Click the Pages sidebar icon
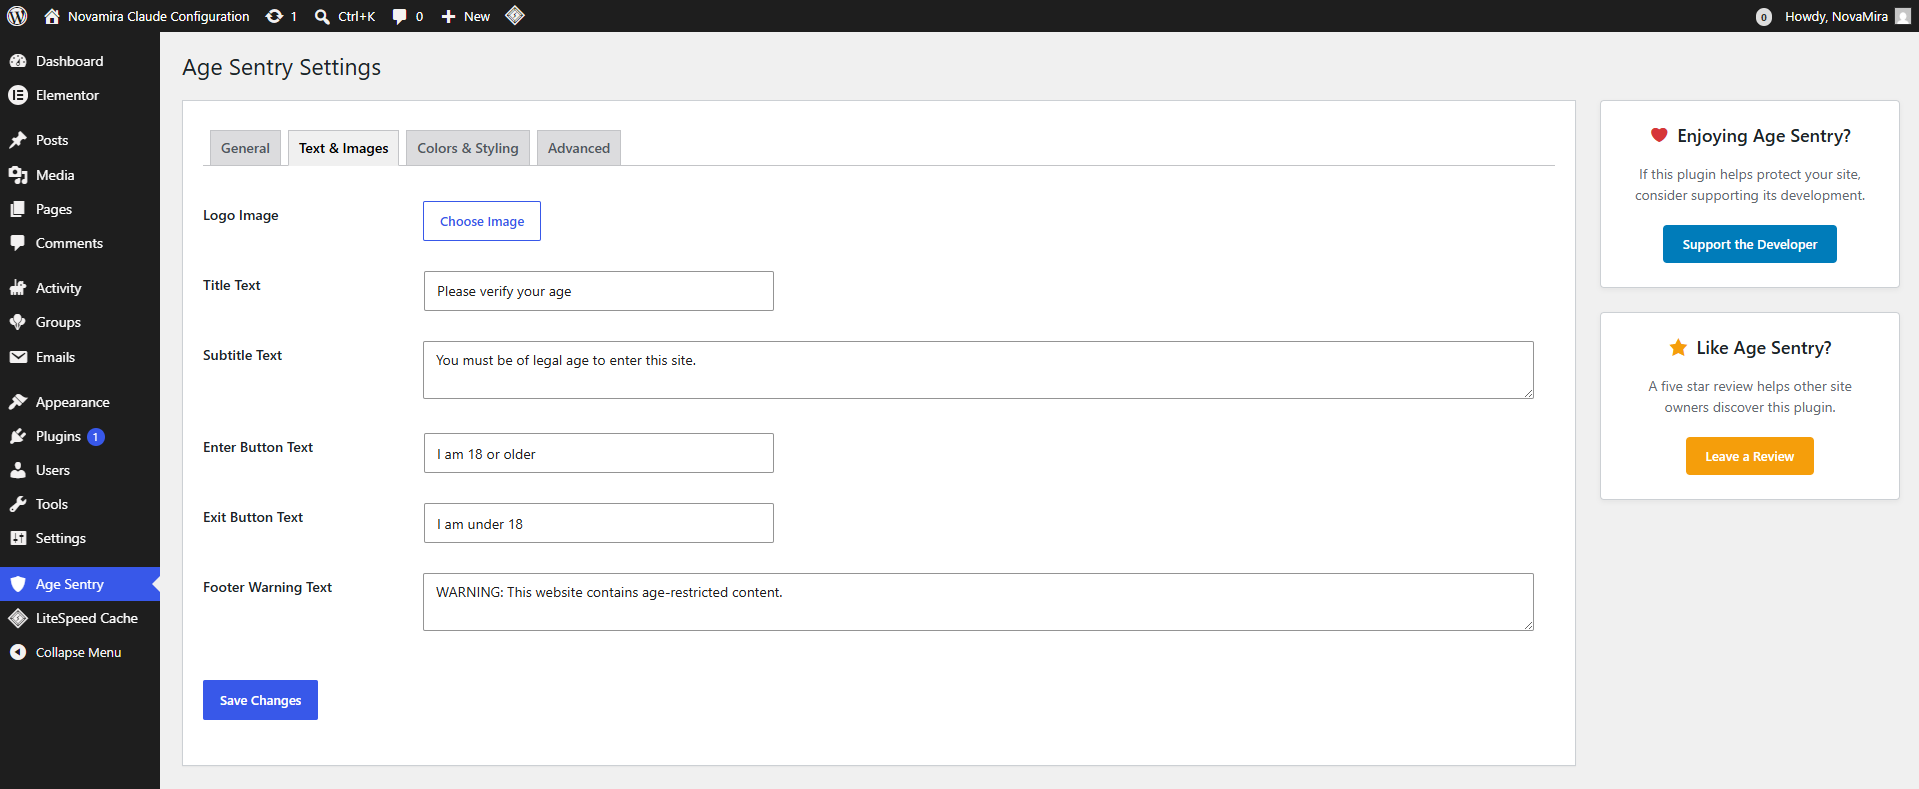This screenshot has width=1919, height=789. point(18,209)
